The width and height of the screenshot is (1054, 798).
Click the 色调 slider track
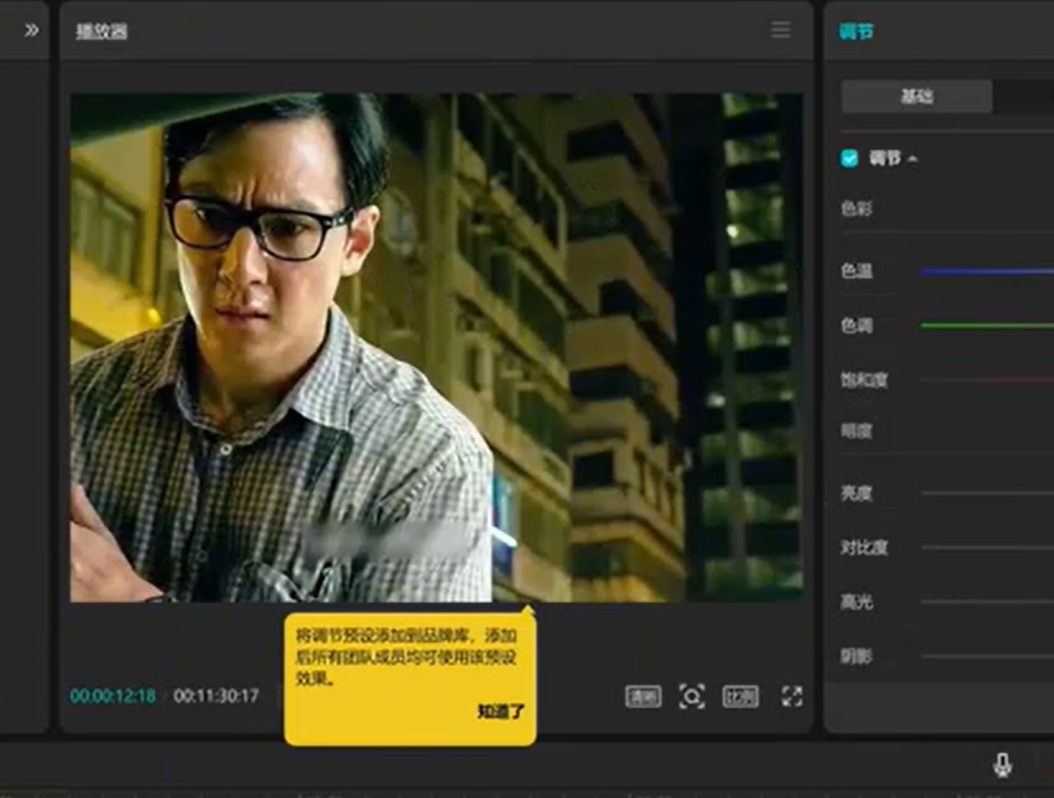tap(987, 326)
